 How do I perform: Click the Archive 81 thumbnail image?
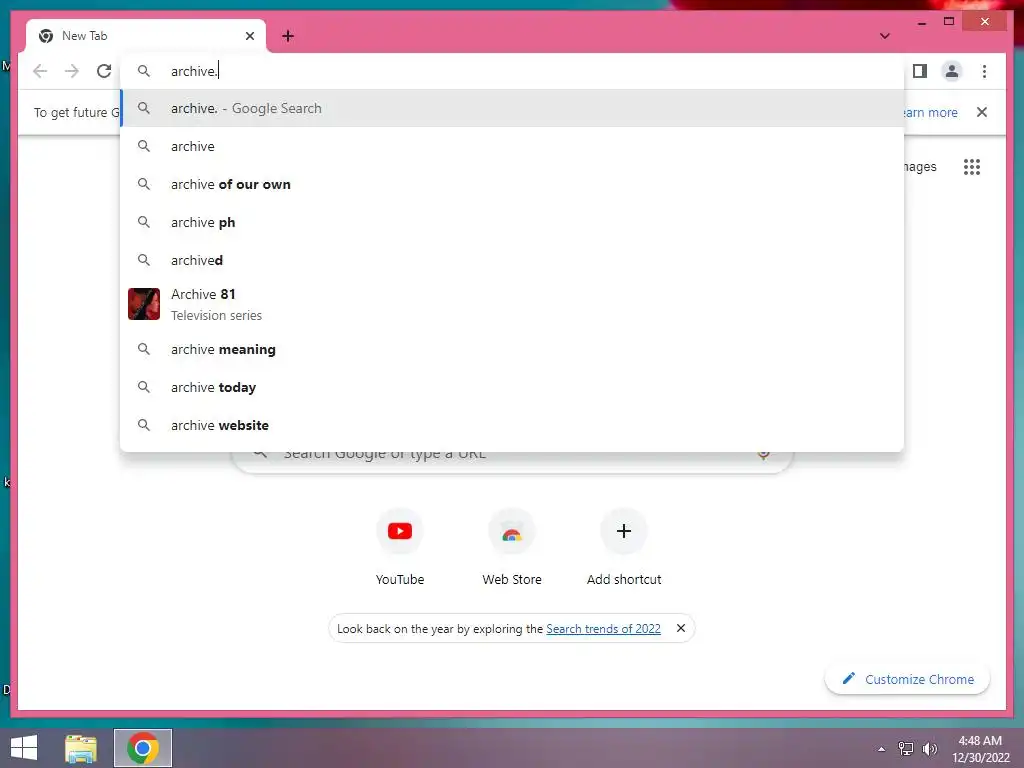pyautogui.click(x=144, y=304)
